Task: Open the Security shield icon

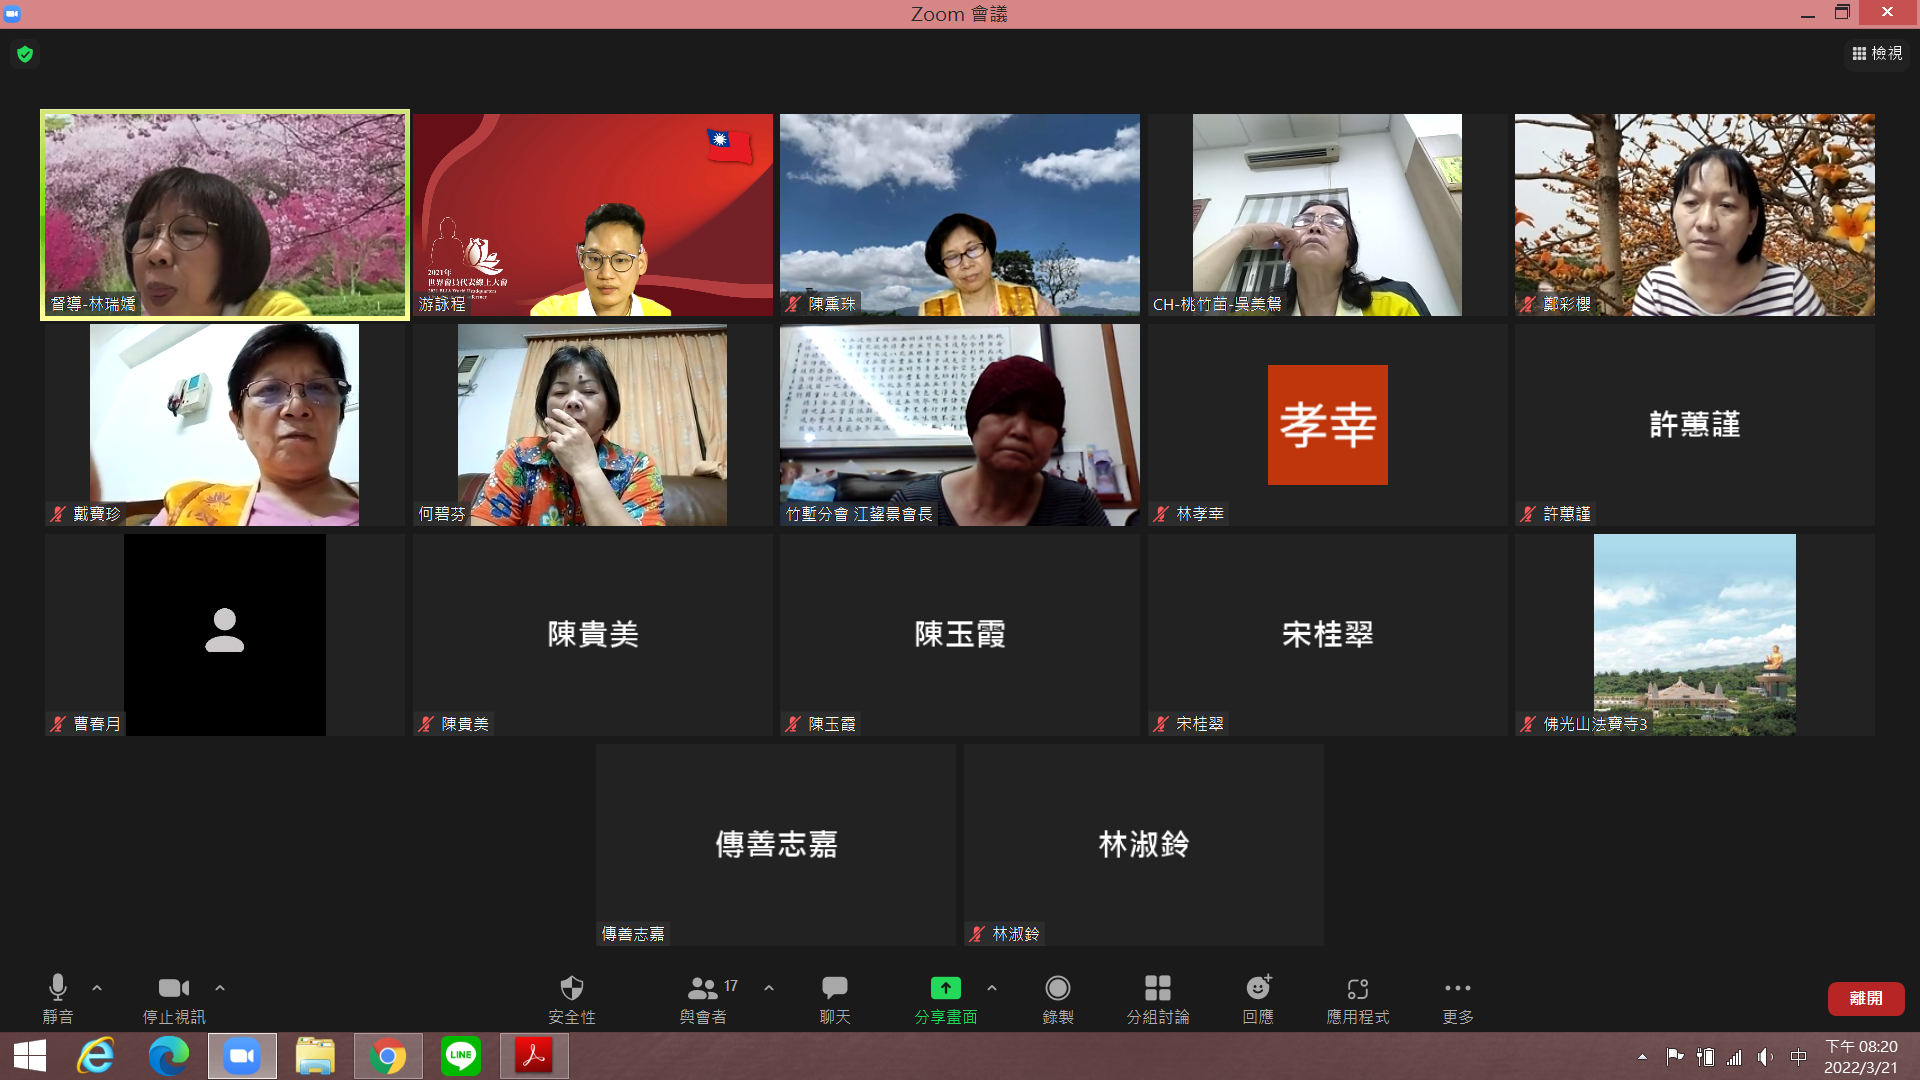Action: 571,989
